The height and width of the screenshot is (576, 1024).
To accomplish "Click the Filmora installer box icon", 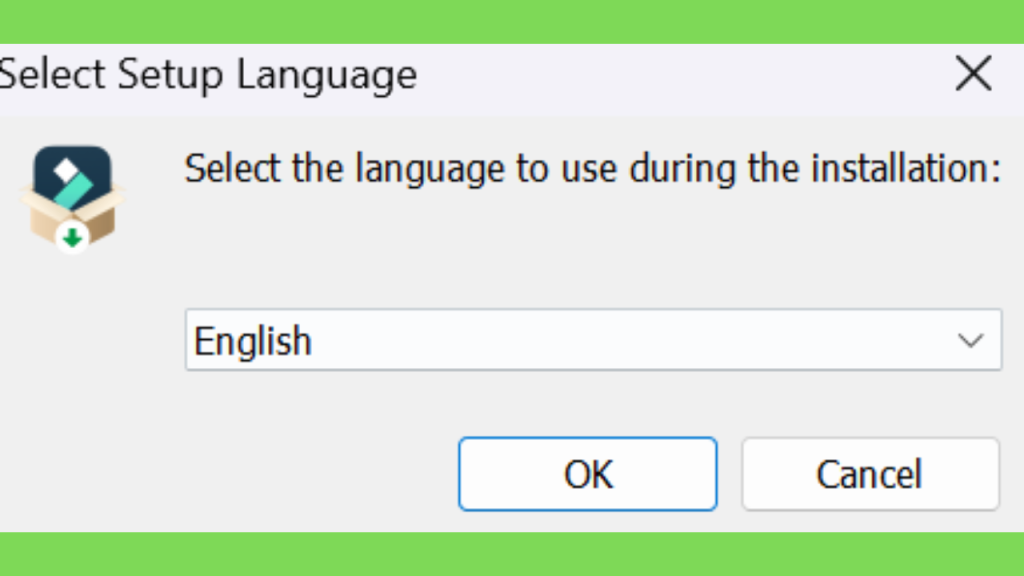I will 72,199.
